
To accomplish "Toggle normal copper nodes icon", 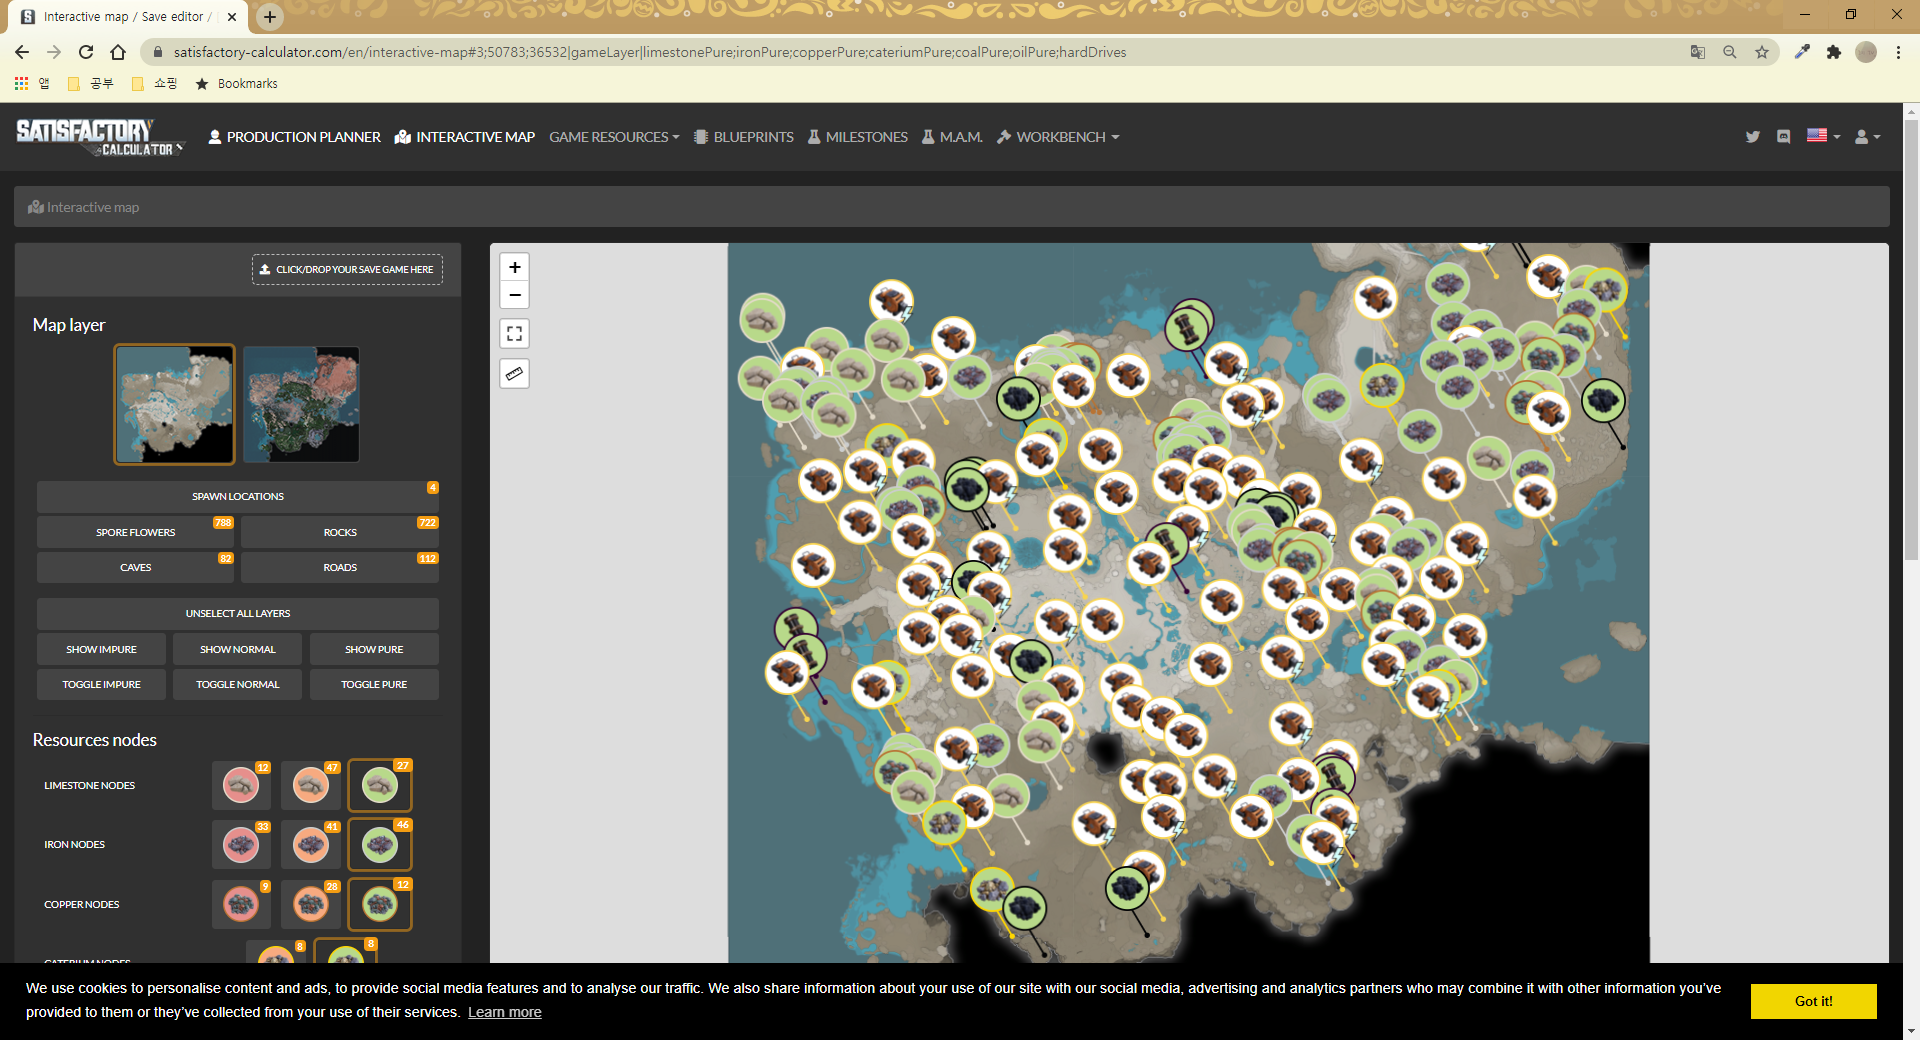I will 310,904.
